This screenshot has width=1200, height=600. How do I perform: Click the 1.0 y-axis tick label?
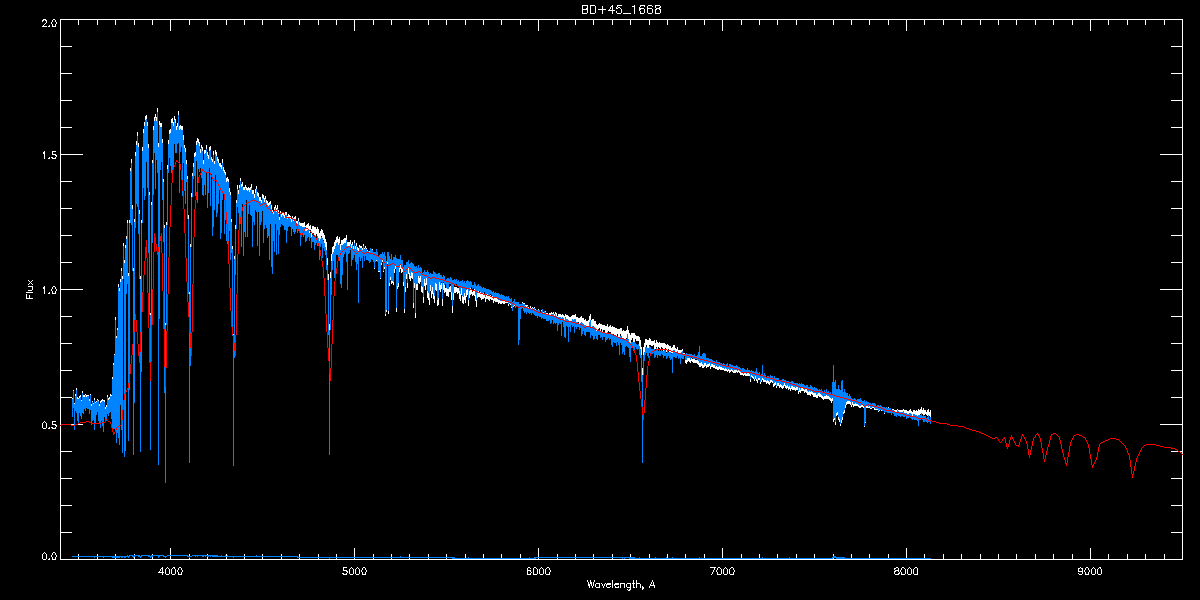(48, 289)
